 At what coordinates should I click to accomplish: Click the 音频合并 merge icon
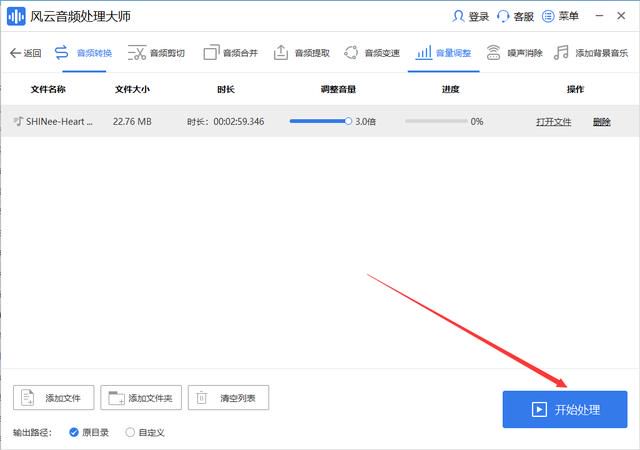pyautogui.click(x=211, y=53)
